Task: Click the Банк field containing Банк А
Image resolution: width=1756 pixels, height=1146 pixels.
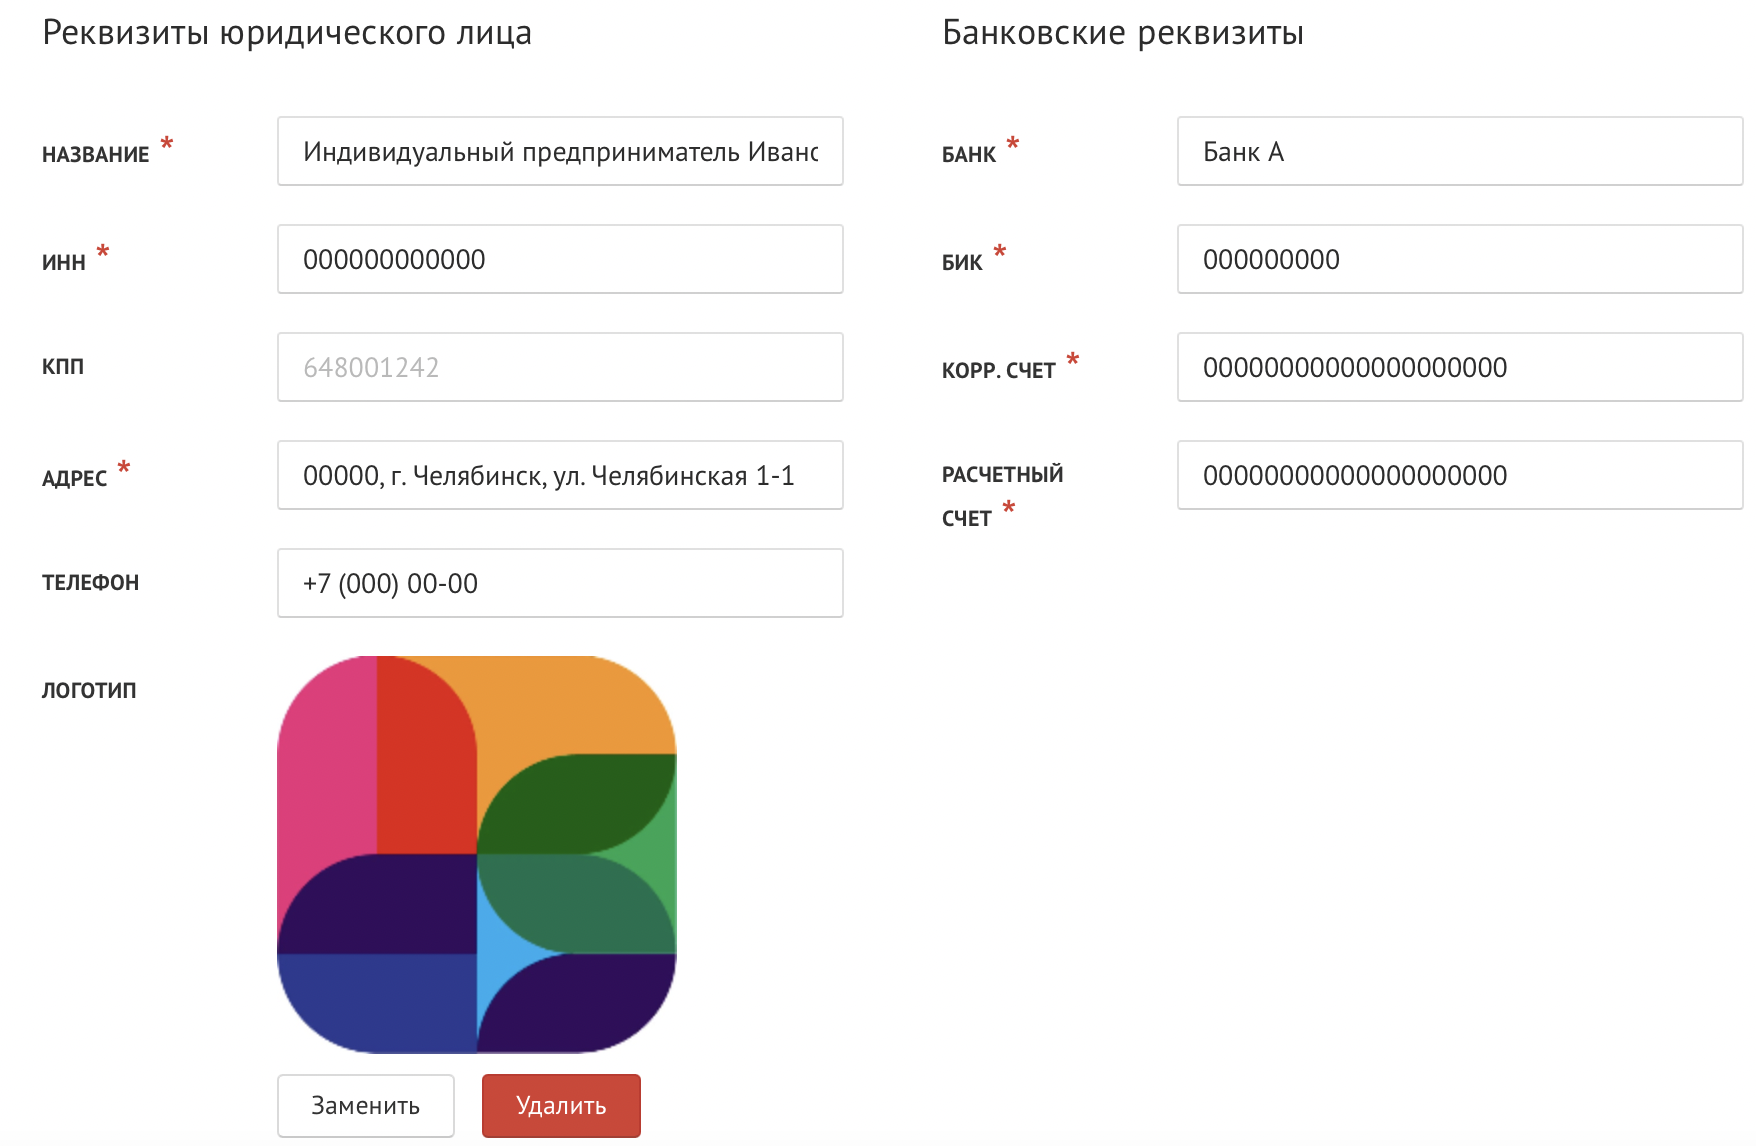Action: coord(1460,151)
